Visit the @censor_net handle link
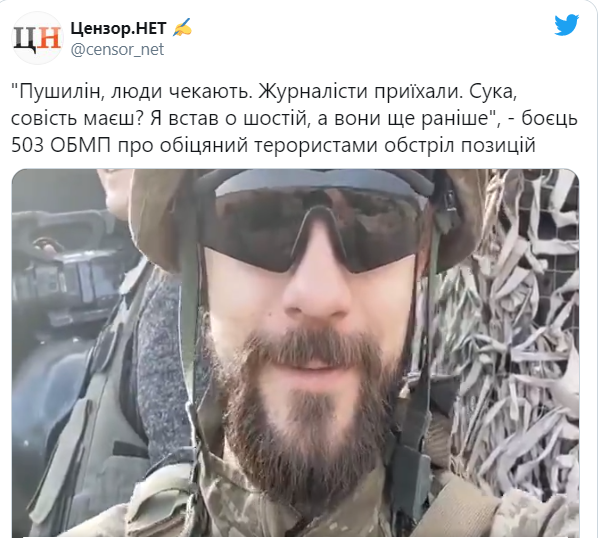Viewport: 601px width, 538px height. click(117, 50)
